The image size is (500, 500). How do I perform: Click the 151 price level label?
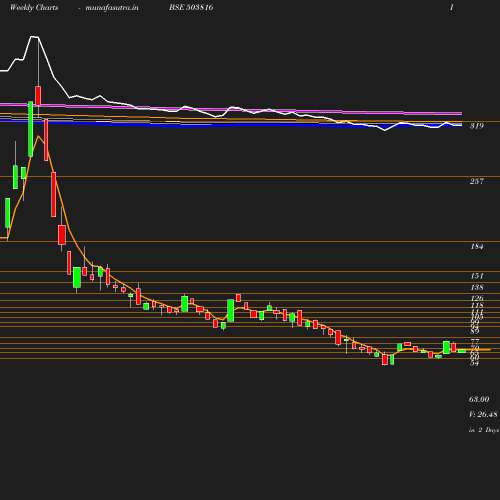tap(477, 276)
